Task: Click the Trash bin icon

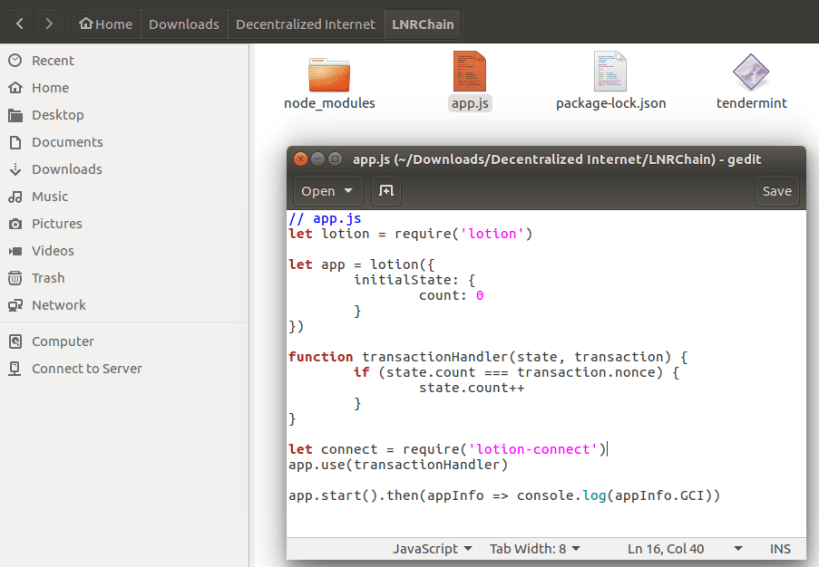Action: coord(15,278)
